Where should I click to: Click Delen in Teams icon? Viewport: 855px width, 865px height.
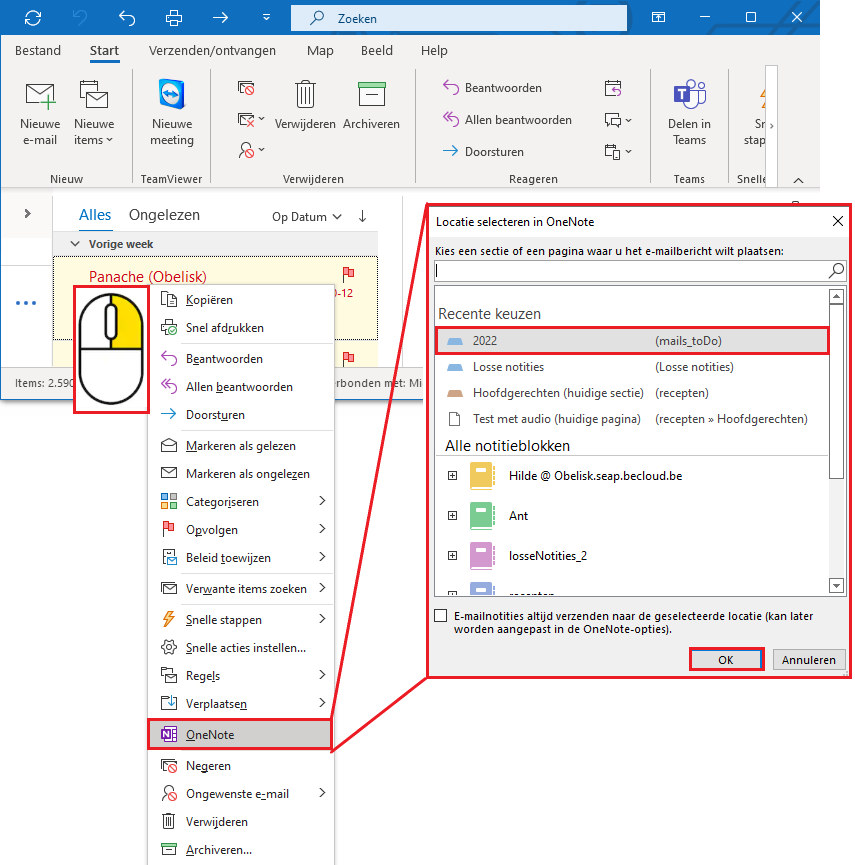pos(689,113)
